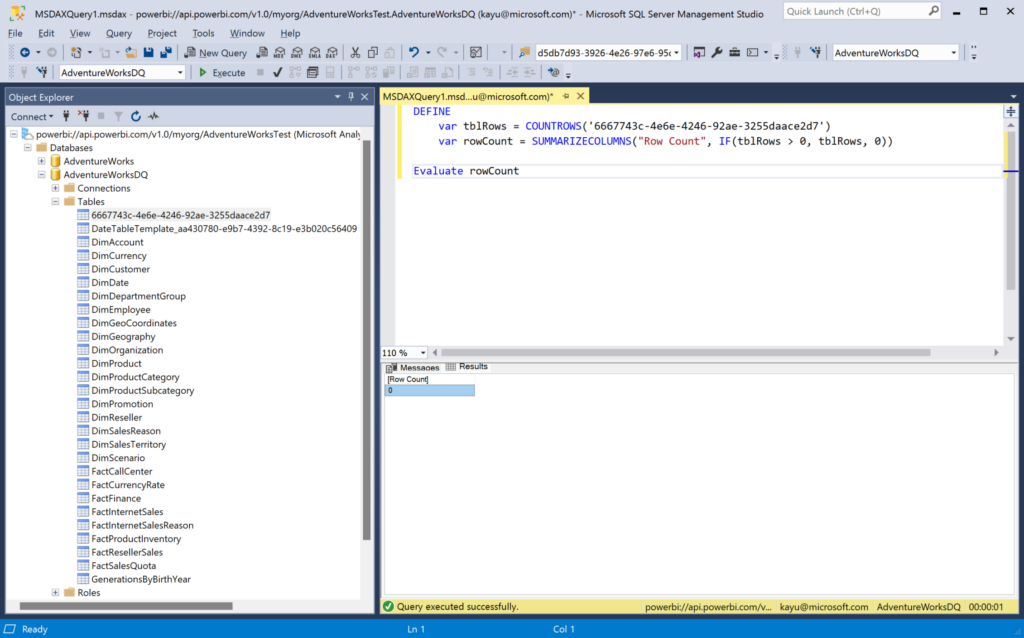Open the d5db7d93 find combo box dropdown
This screenshot has width=1024, height=638.
tap(677, 53)
